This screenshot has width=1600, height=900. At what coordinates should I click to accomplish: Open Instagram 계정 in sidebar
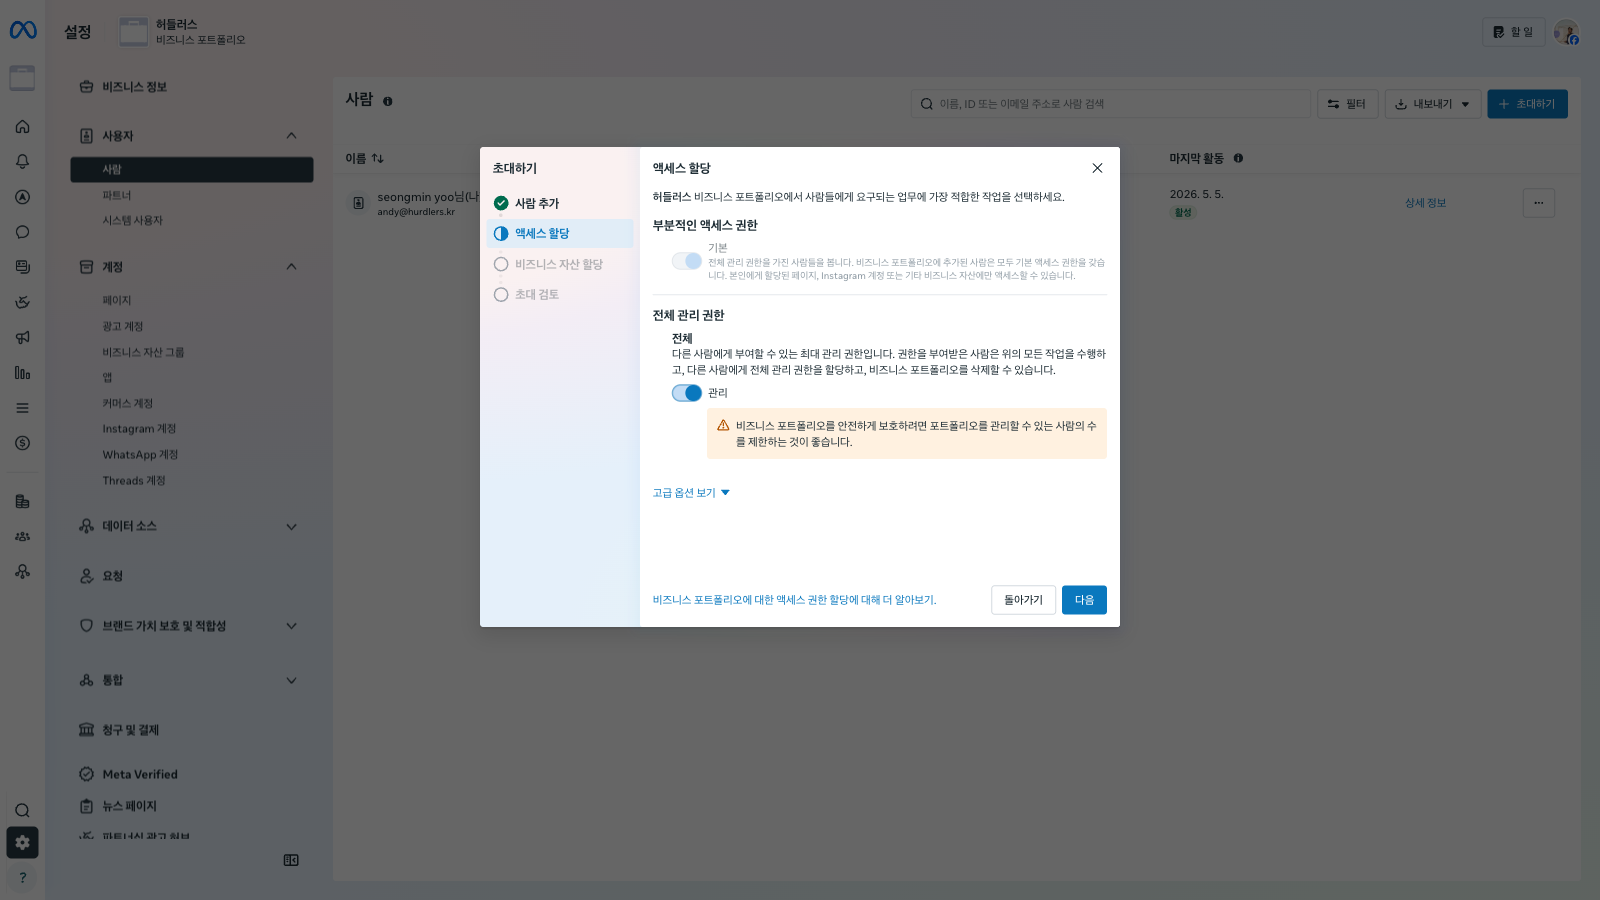click(x=139, y=429)
